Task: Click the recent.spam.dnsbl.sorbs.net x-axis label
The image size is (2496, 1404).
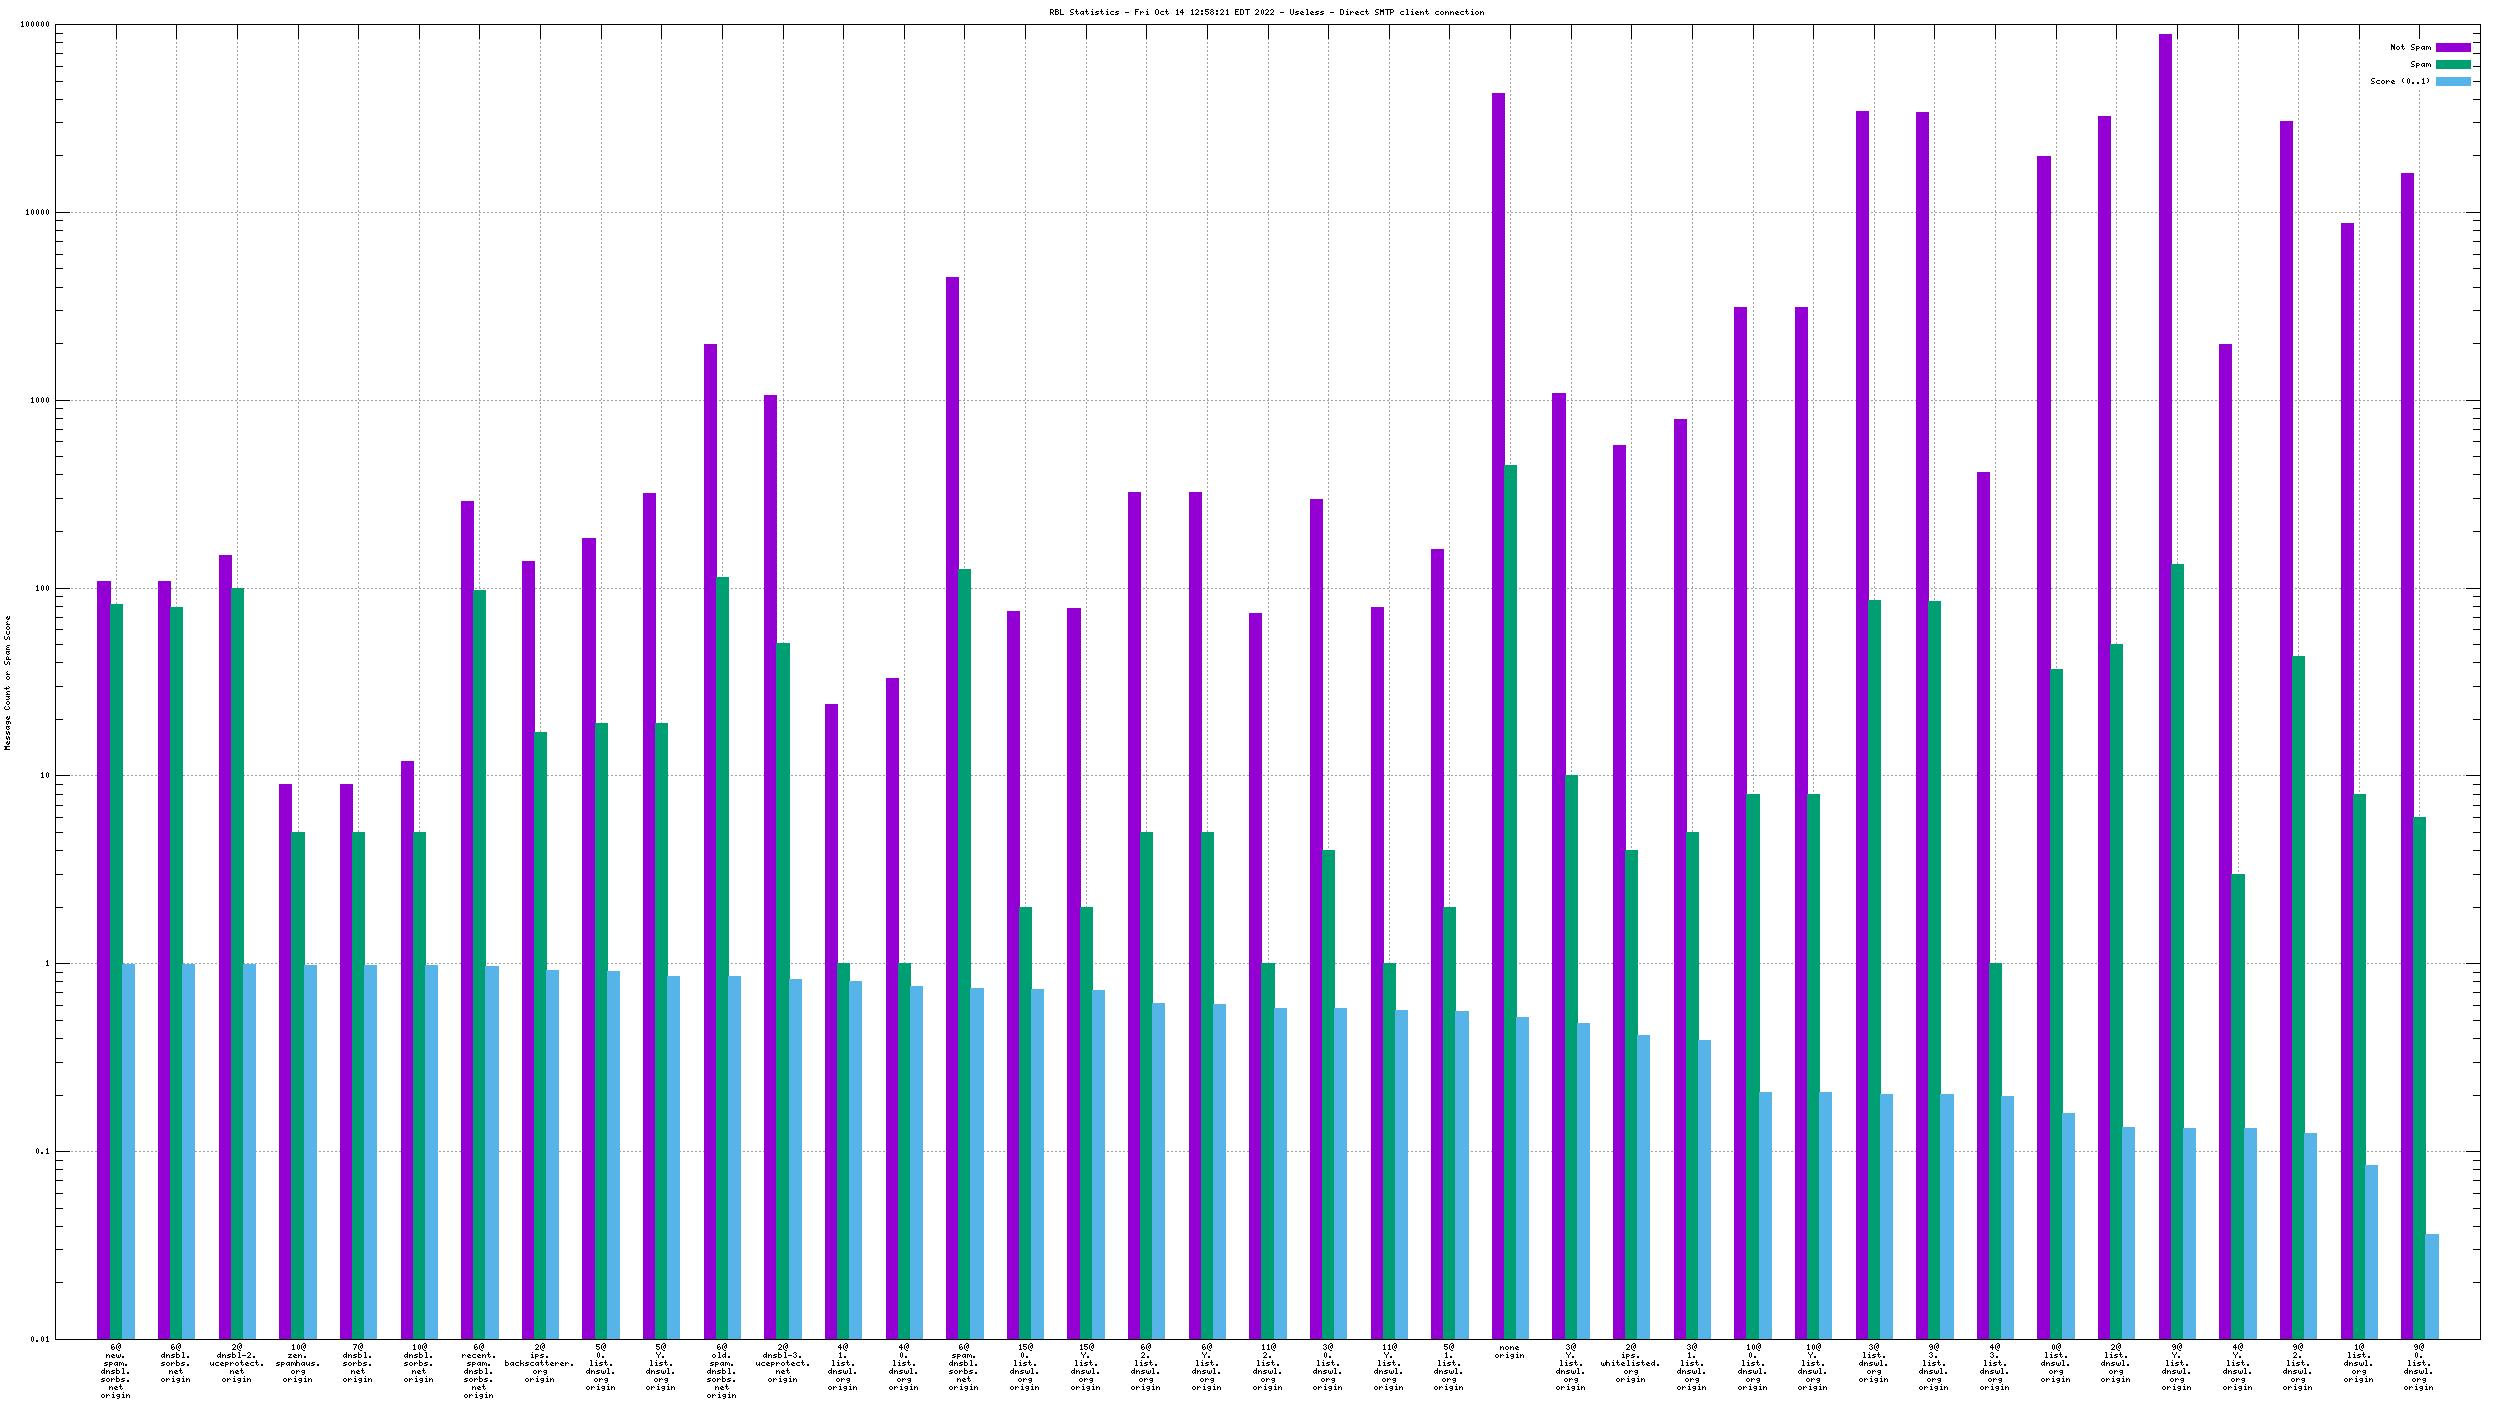Action: pyautogui.click(x=478, y=1371)
